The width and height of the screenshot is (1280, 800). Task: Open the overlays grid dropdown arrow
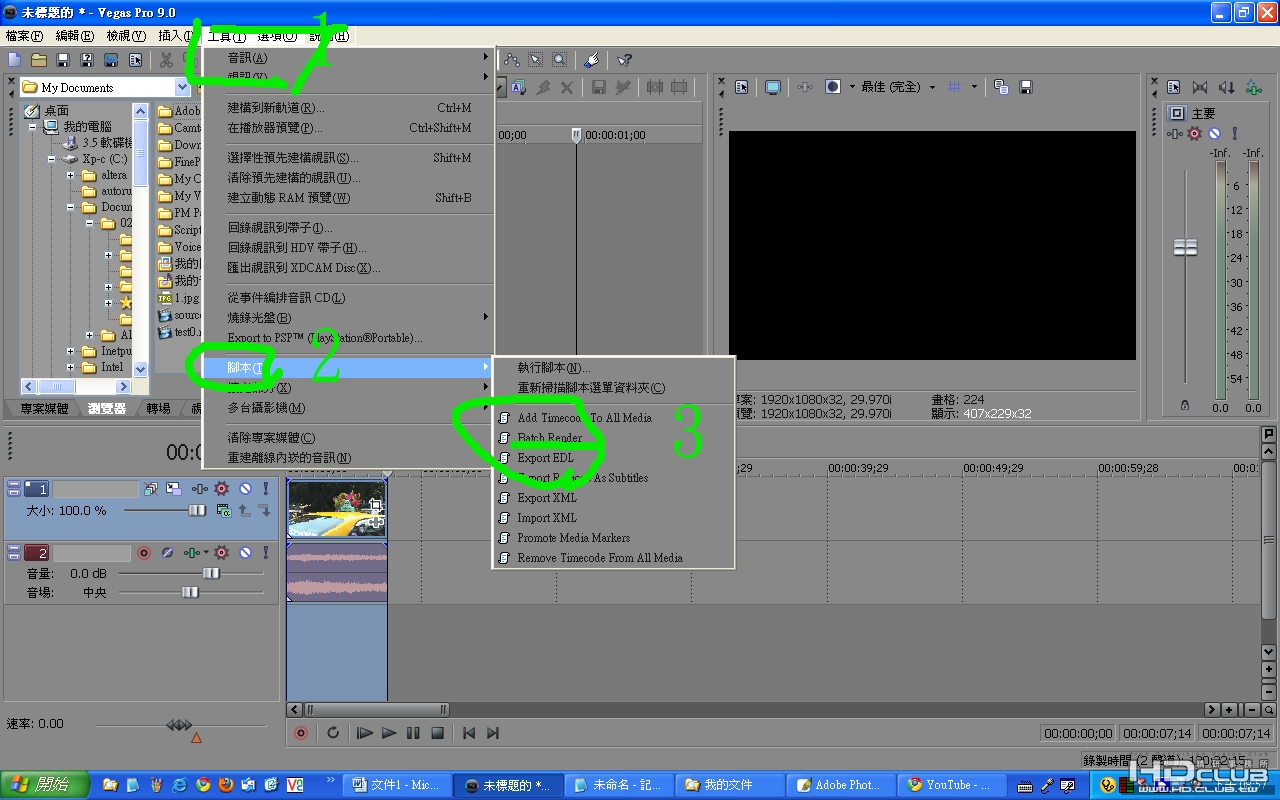(x=974, y=87)
